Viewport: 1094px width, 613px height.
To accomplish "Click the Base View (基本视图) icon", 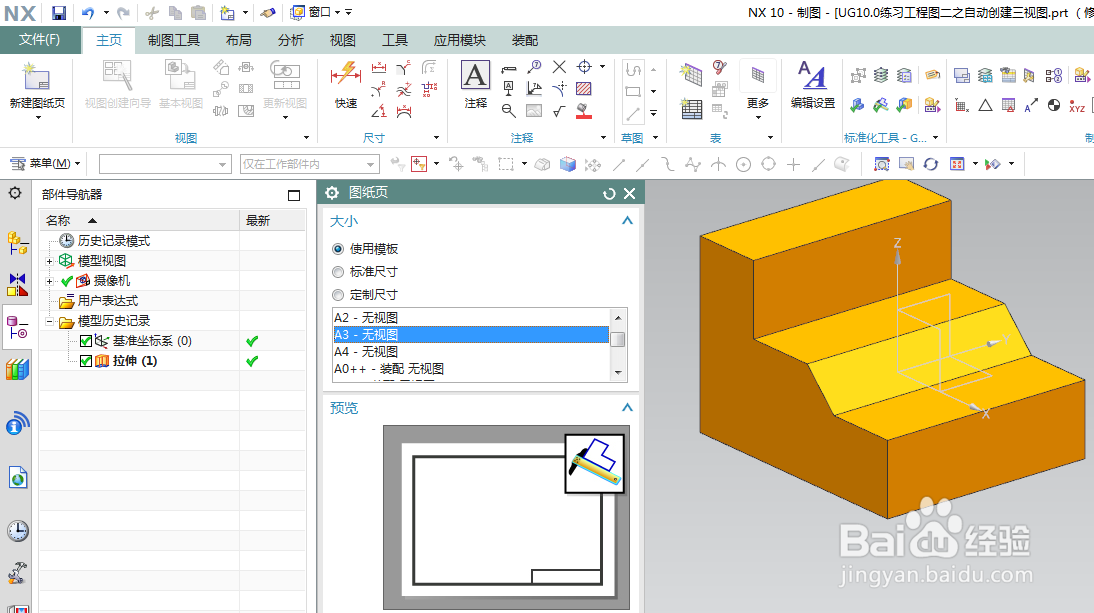I will (x=180, y=75).
